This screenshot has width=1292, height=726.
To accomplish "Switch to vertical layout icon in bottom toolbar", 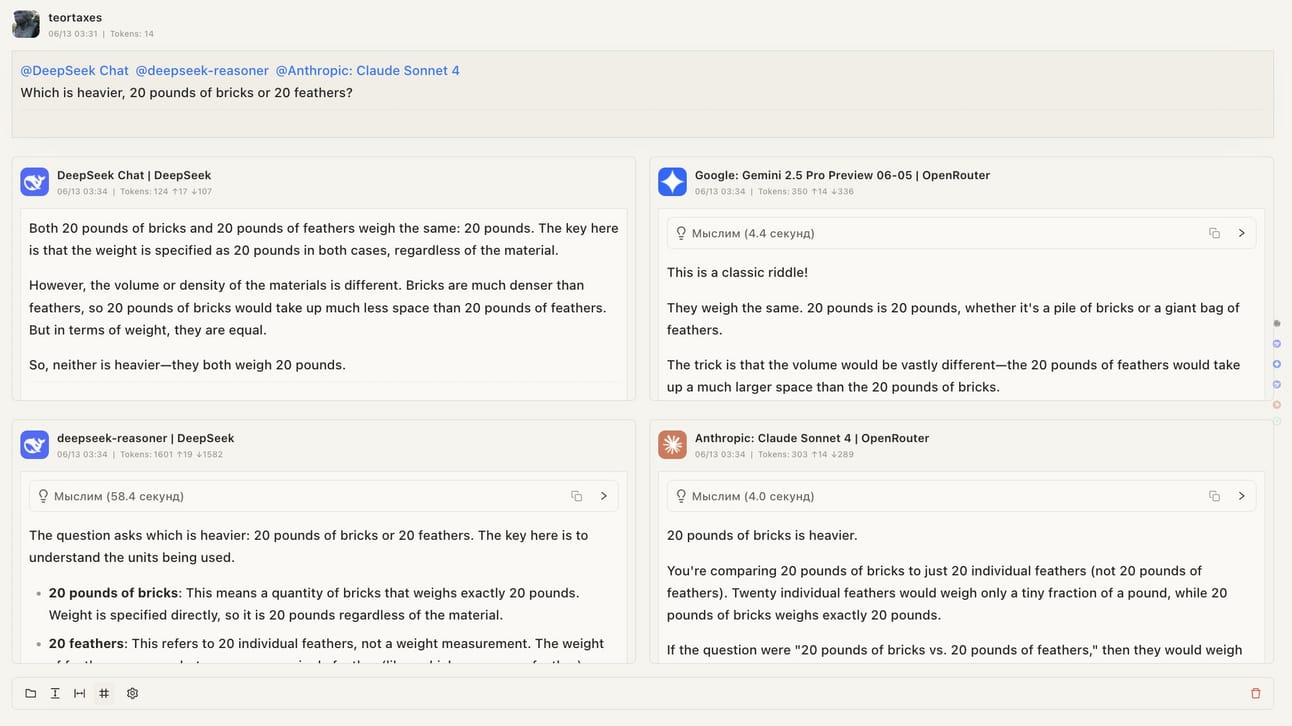I will click(x=55, y=693).
